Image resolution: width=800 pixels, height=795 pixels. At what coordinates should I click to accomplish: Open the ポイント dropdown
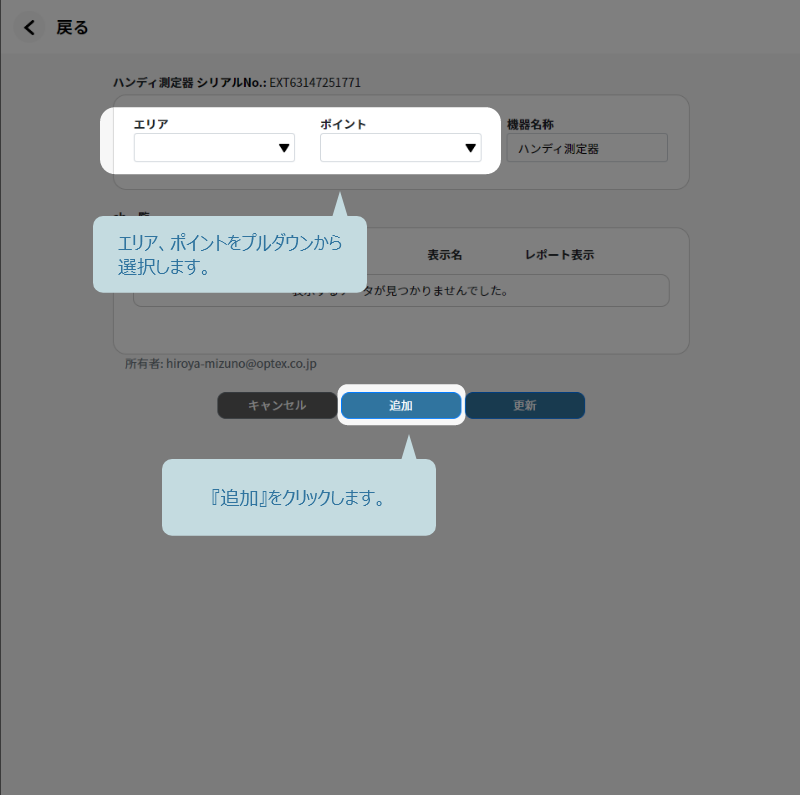pos(401,148)
